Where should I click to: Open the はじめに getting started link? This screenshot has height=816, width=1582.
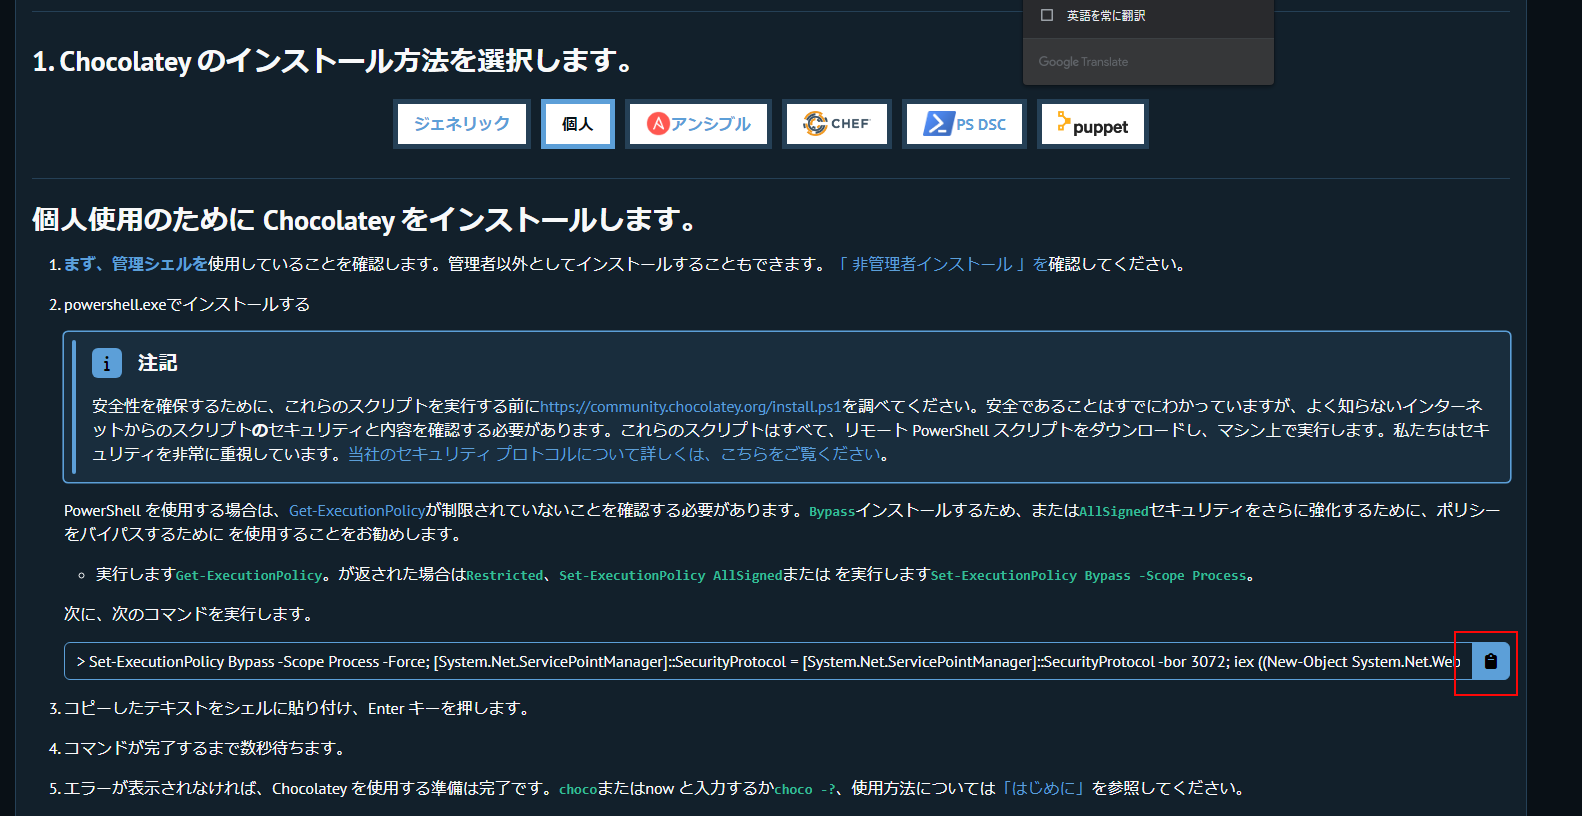pyautogui.click(x=1044, y=788)
